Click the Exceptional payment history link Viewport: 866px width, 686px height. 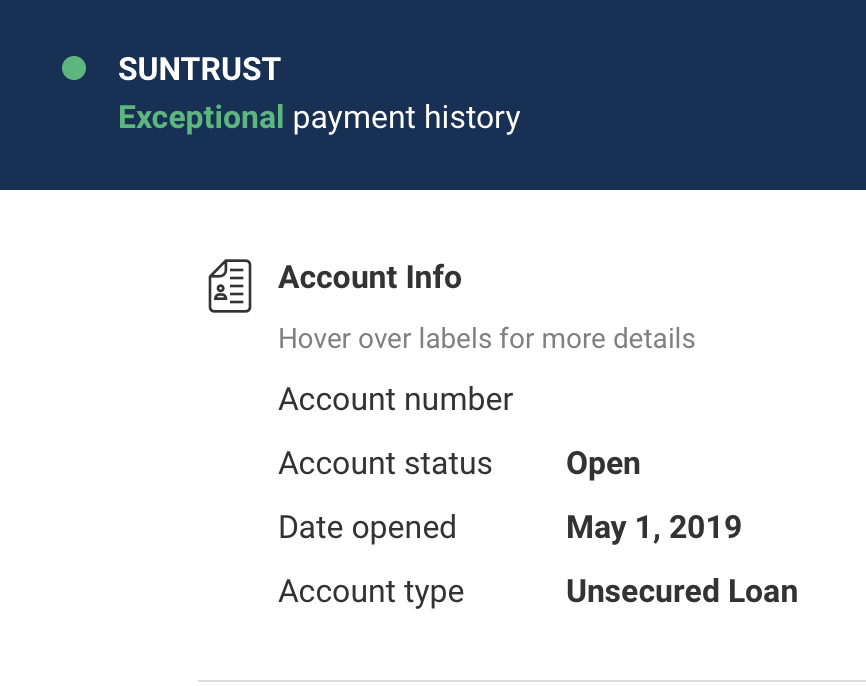pos(319,117)
